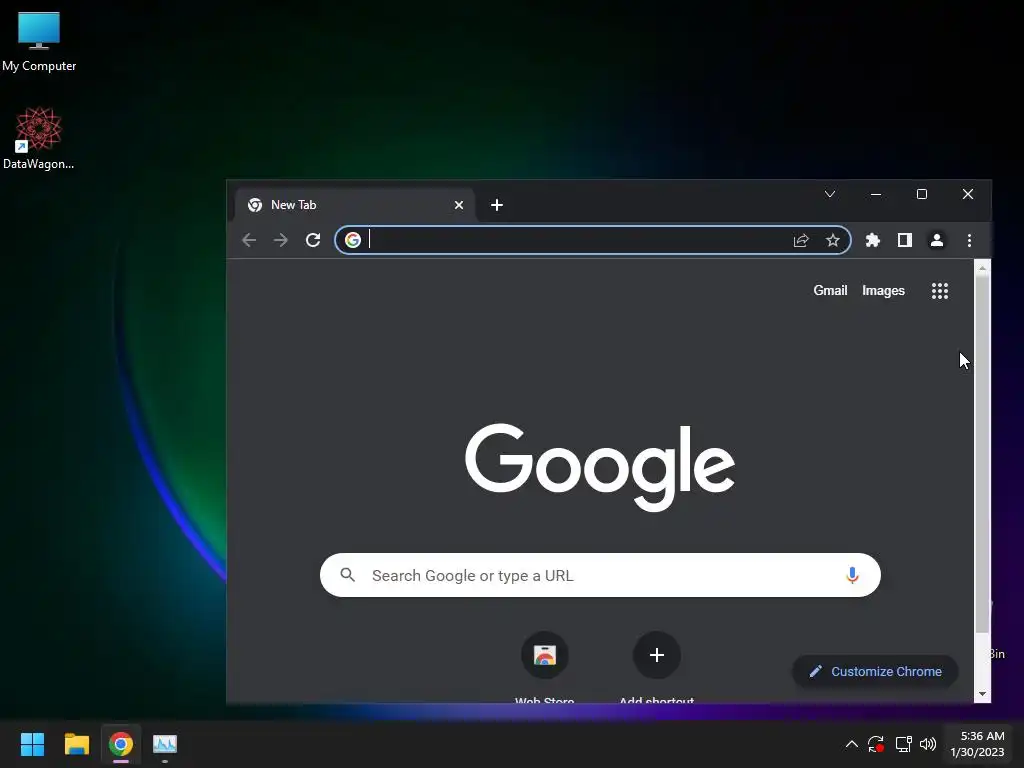The width and height of the screenshot is (1024, 768).
Task: Open the side panel icon
Action: pyautogui.click(x=904, y=240)
